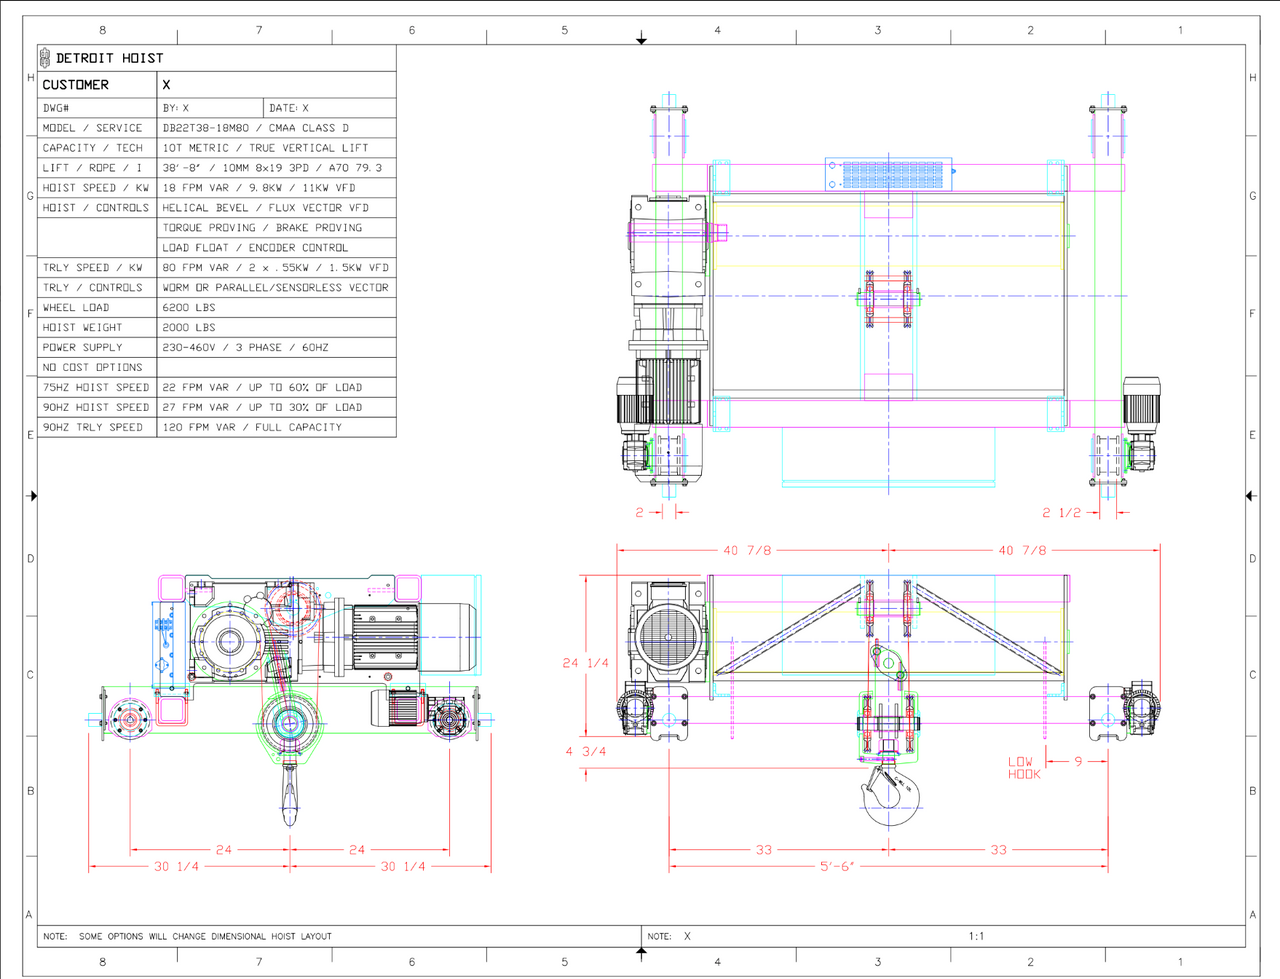Click the MODEL / SERVICE label
Image resolution: width=1280 pixels, height=979 pixels.
pos(92,128)
